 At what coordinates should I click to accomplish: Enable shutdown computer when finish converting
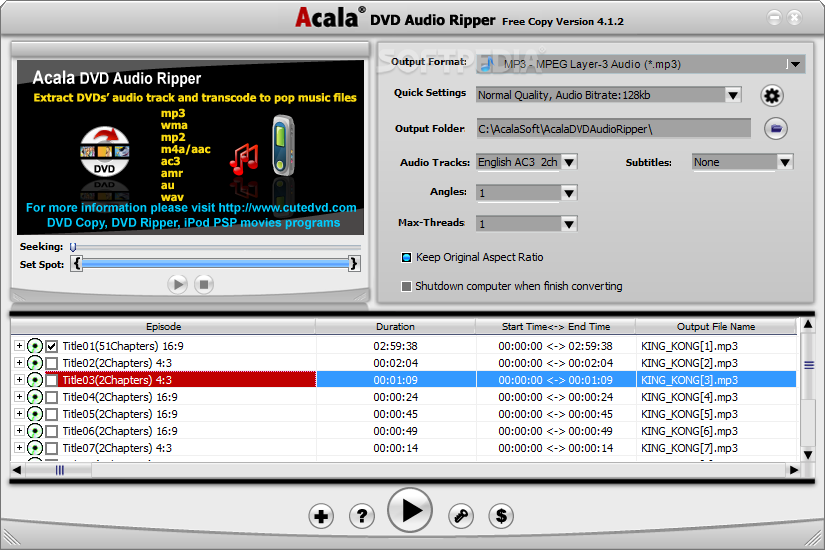[x=406, y=286]
